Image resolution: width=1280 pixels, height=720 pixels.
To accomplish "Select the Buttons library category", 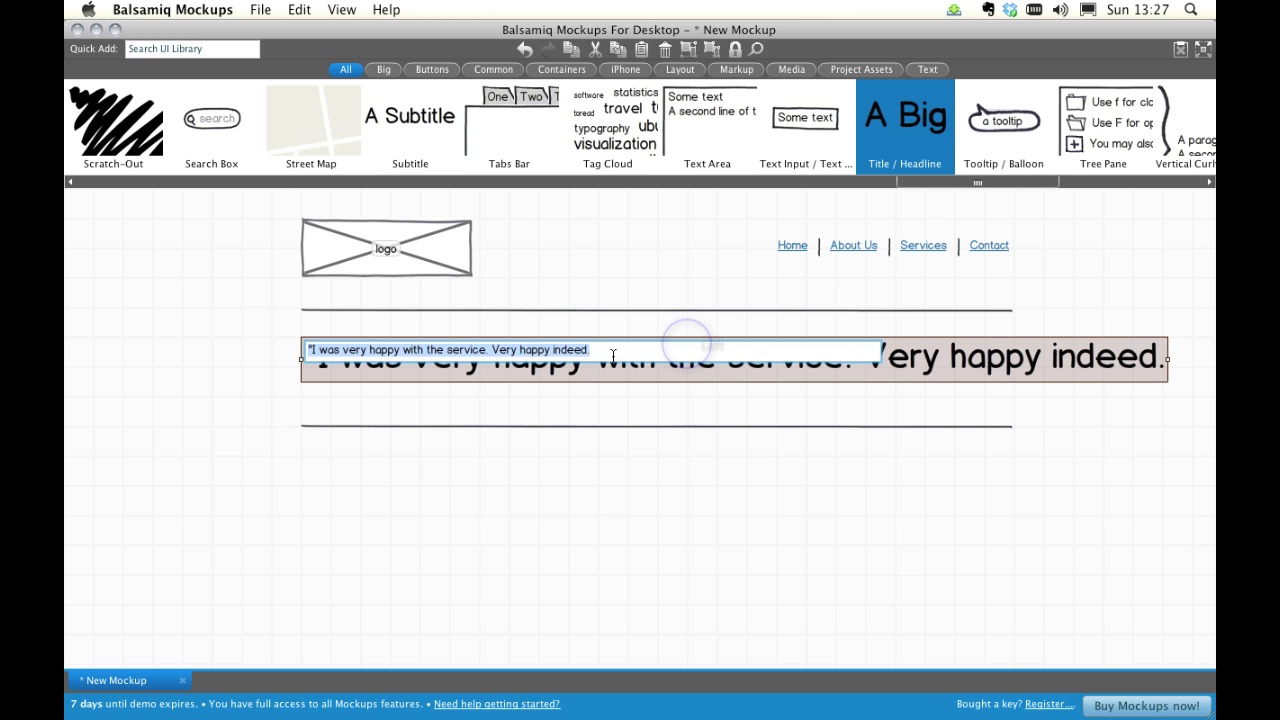I will point(432,69).
